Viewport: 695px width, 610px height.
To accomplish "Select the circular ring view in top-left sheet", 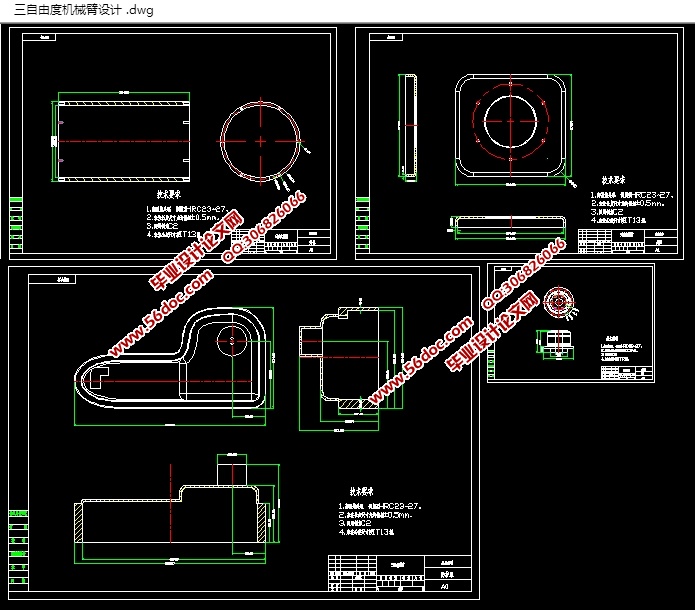I will (261, 140).
